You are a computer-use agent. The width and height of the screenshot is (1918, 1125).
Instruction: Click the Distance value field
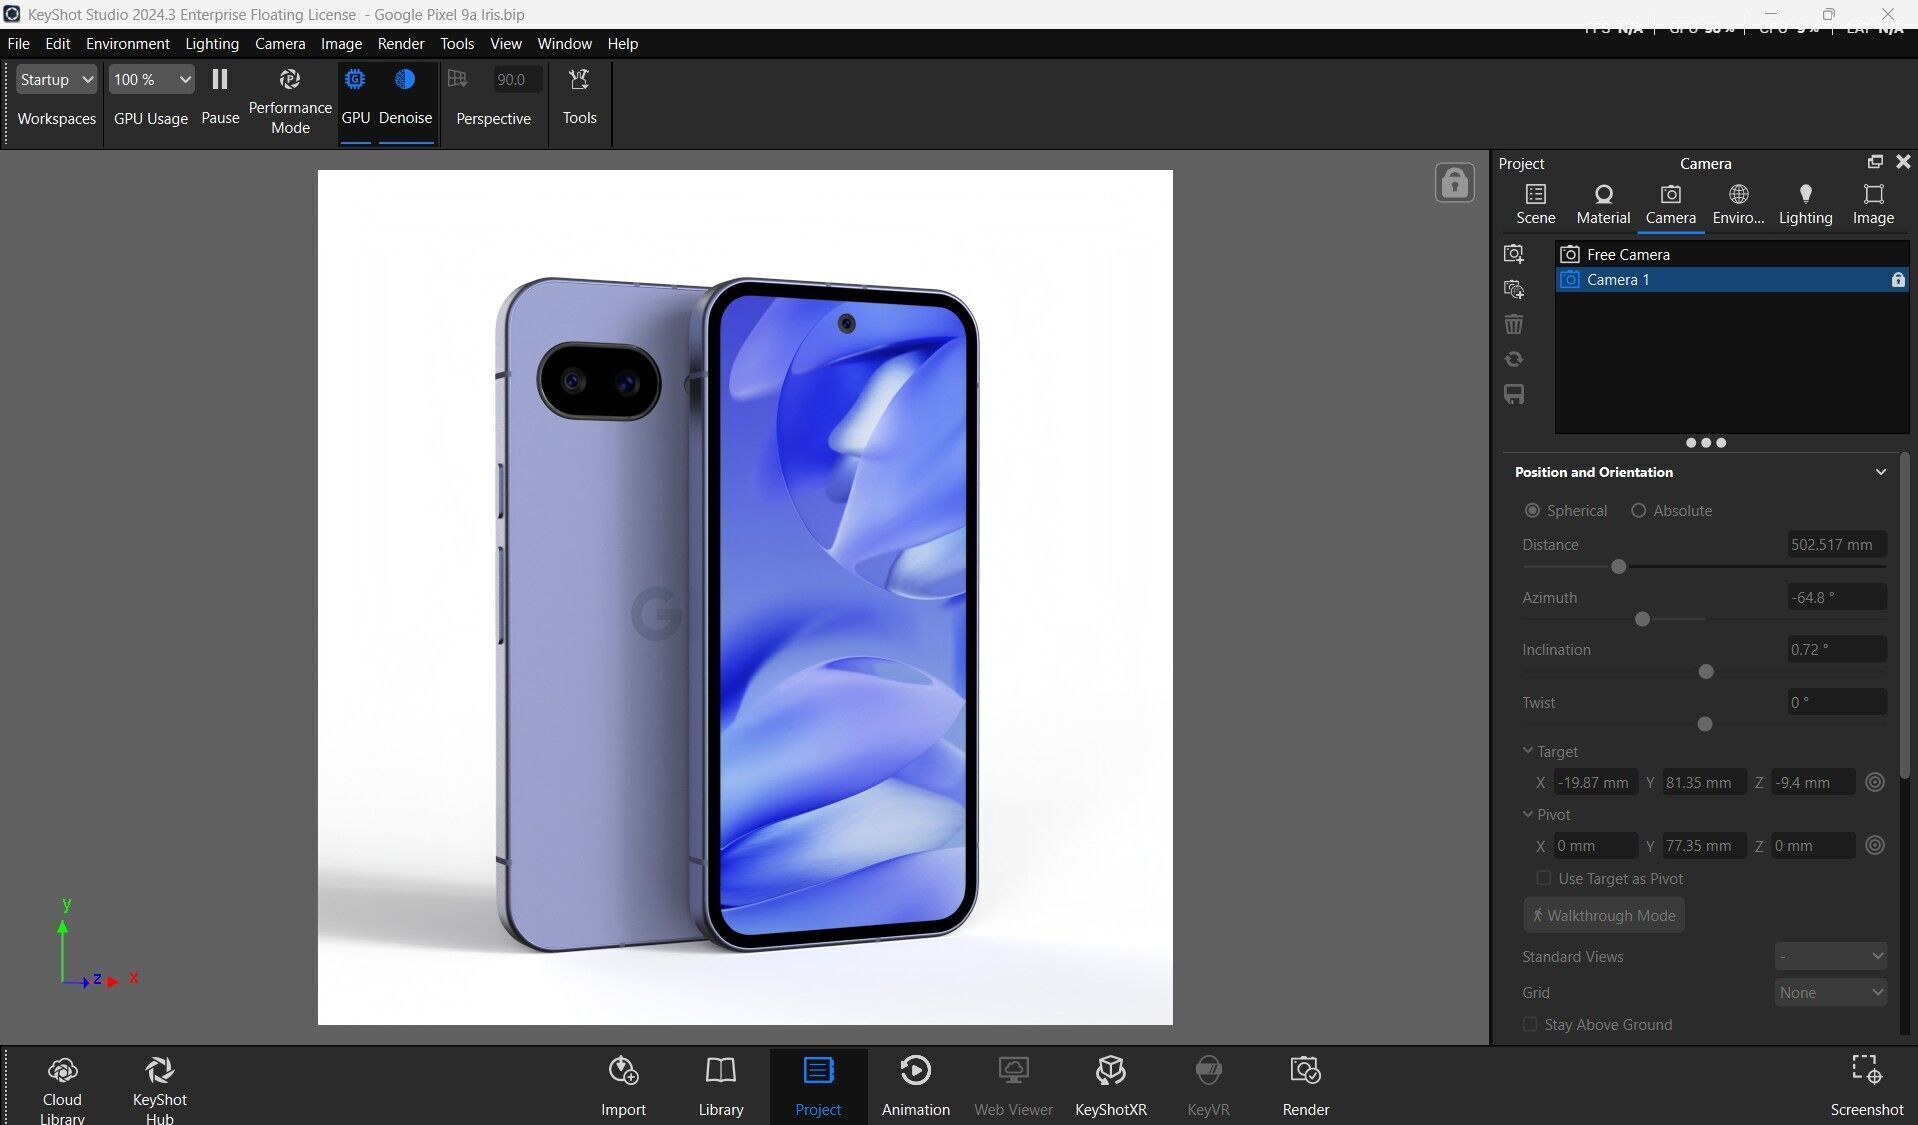(1836, 545)
